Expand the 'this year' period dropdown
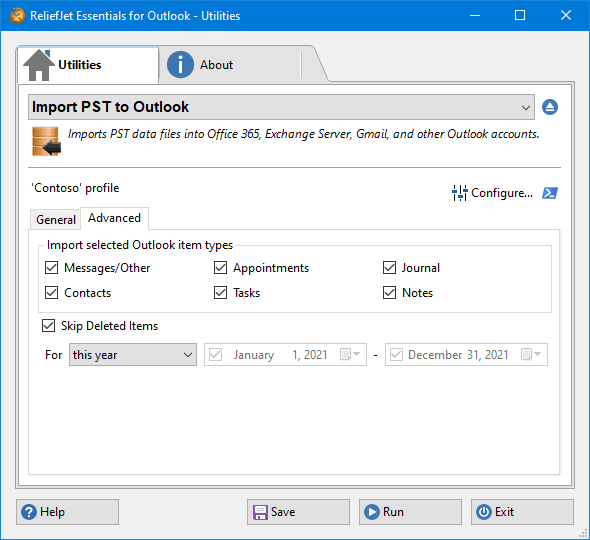This screenshot has height=540, width=590. (133, 354)
